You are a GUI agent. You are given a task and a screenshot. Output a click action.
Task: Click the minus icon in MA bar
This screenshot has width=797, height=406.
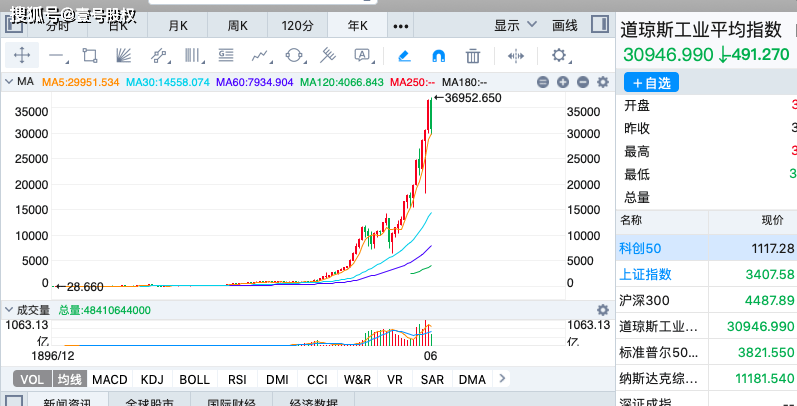coord(583,82)
